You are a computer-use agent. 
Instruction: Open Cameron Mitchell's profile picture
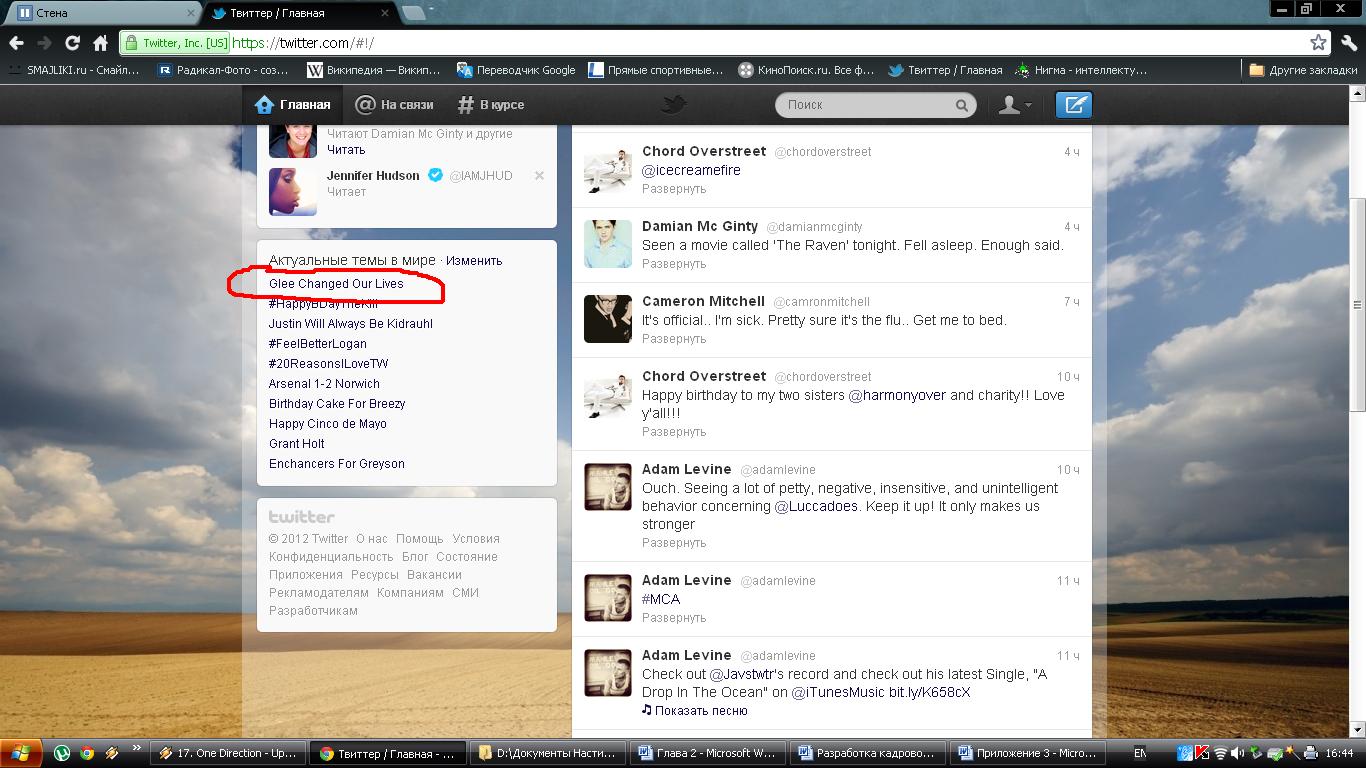pyautogui.click(x=607, y=319)
